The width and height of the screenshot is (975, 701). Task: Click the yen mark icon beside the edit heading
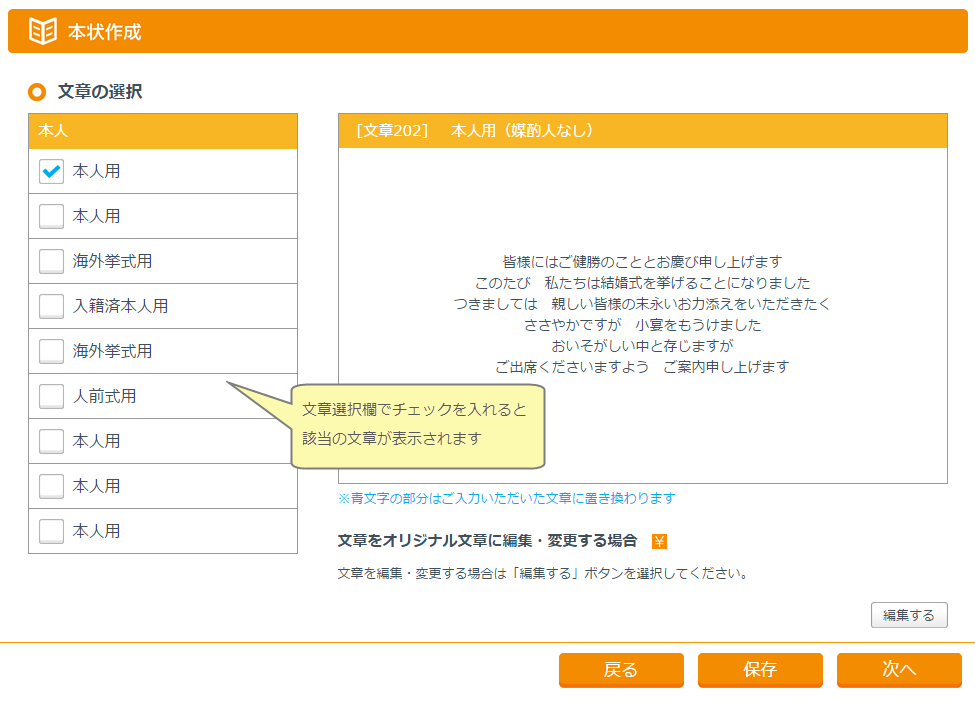pos(659,541)
